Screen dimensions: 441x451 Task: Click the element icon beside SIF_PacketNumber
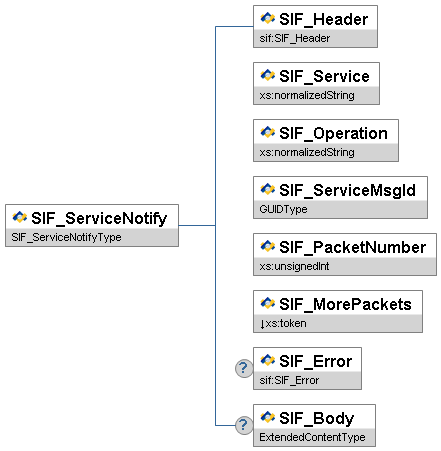tap(268, 246)
